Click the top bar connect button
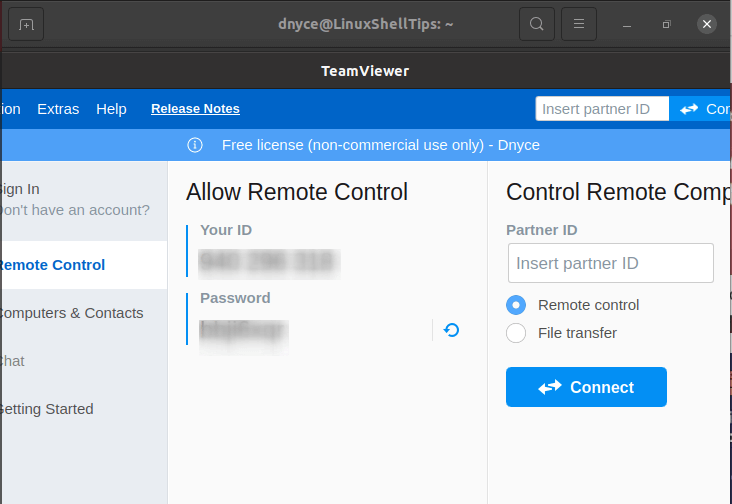The width and height of the screenshot is (732, 504). click(x=700, y=109)
